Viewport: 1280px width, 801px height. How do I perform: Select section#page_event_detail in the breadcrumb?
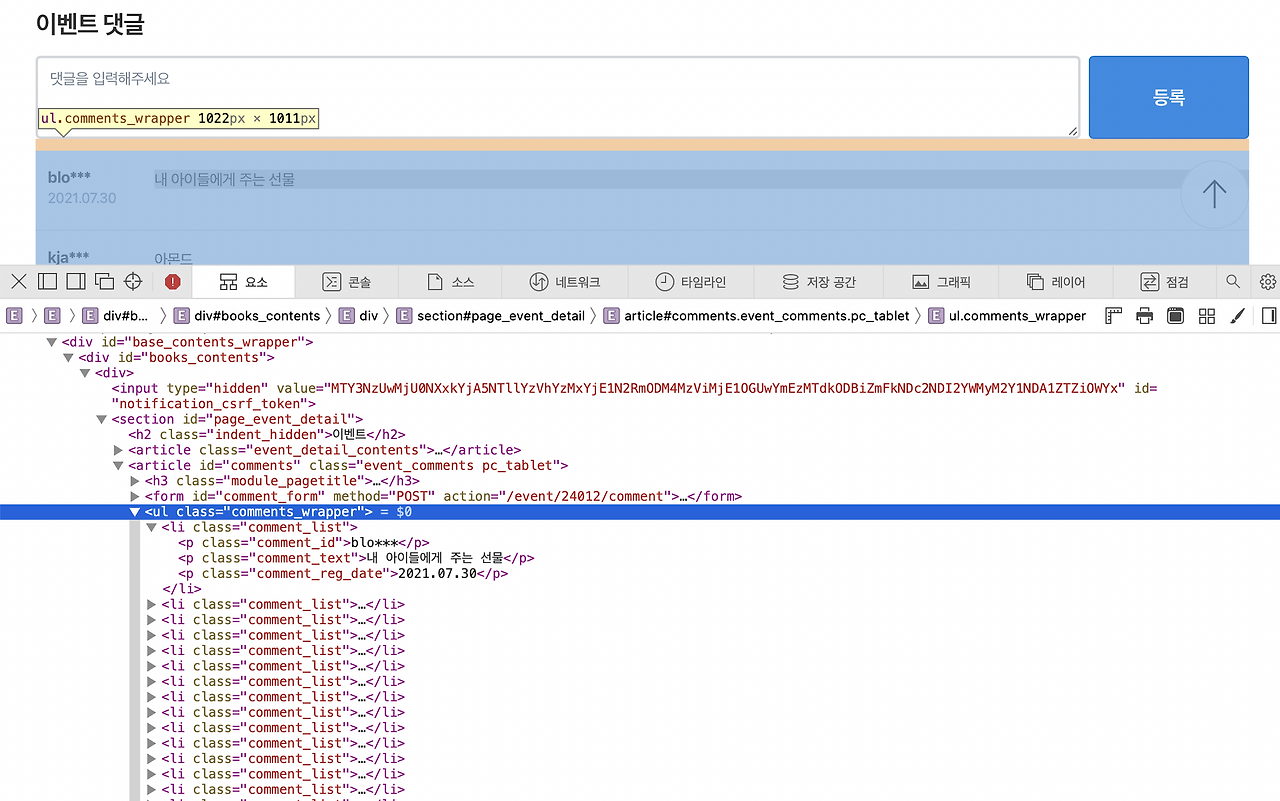[x=490, y=316]
